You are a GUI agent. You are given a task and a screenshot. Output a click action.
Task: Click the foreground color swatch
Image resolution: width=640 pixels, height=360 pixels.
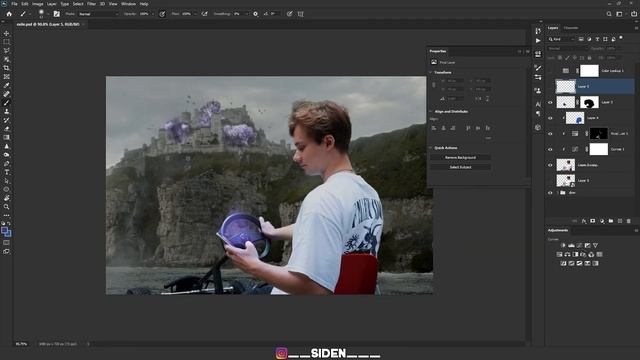click(x=4, y=231)
